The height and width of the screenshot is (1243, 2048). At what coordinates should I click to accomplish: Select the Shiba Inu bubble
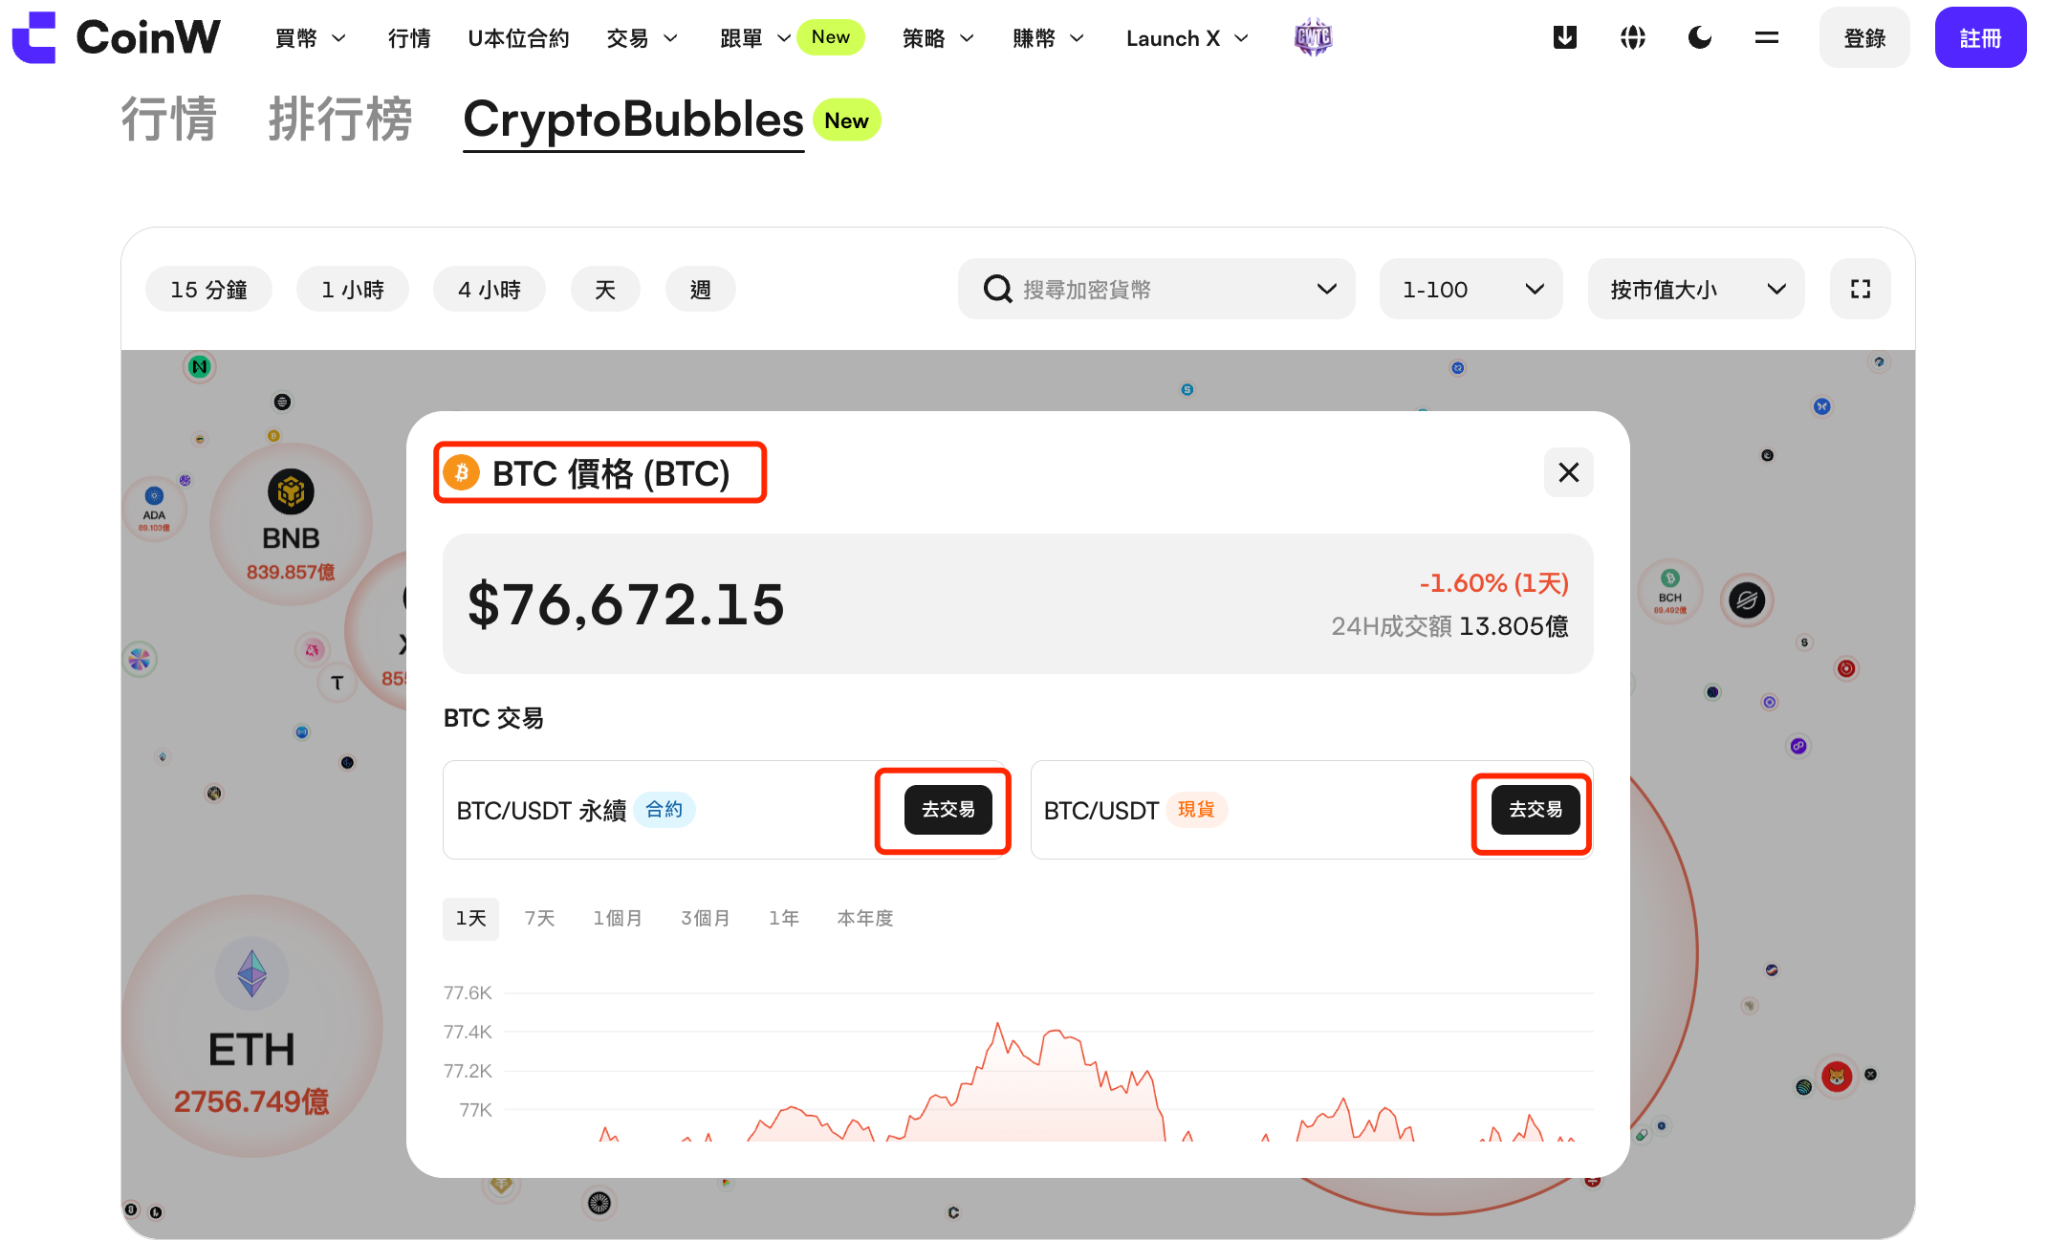click(x=1836, y=1077)
